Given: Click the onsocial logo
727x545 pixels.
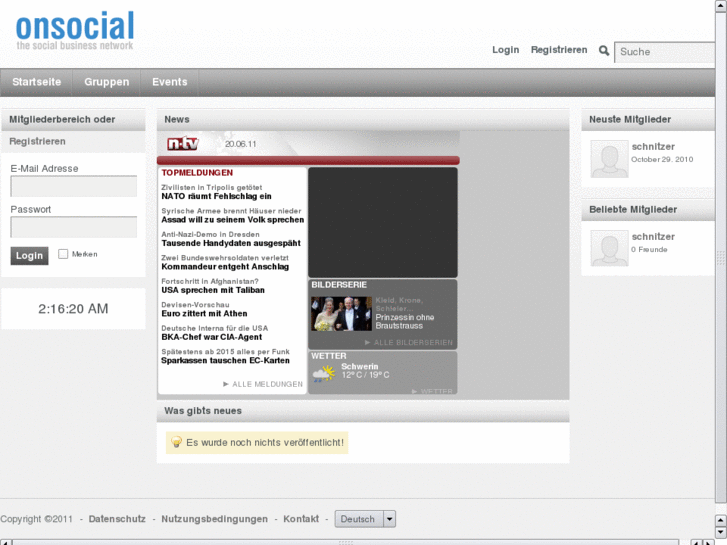Looking at the screenshot, I should click(x=75, y=30).
